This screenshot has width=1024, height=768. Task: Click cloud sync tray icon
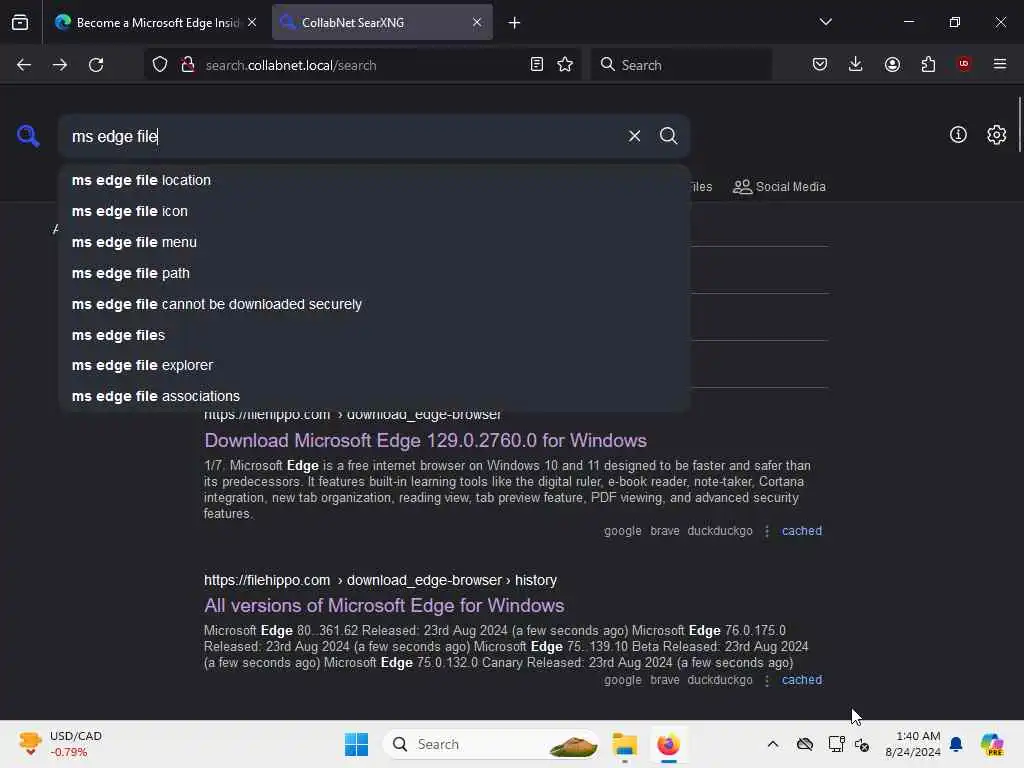805,744
